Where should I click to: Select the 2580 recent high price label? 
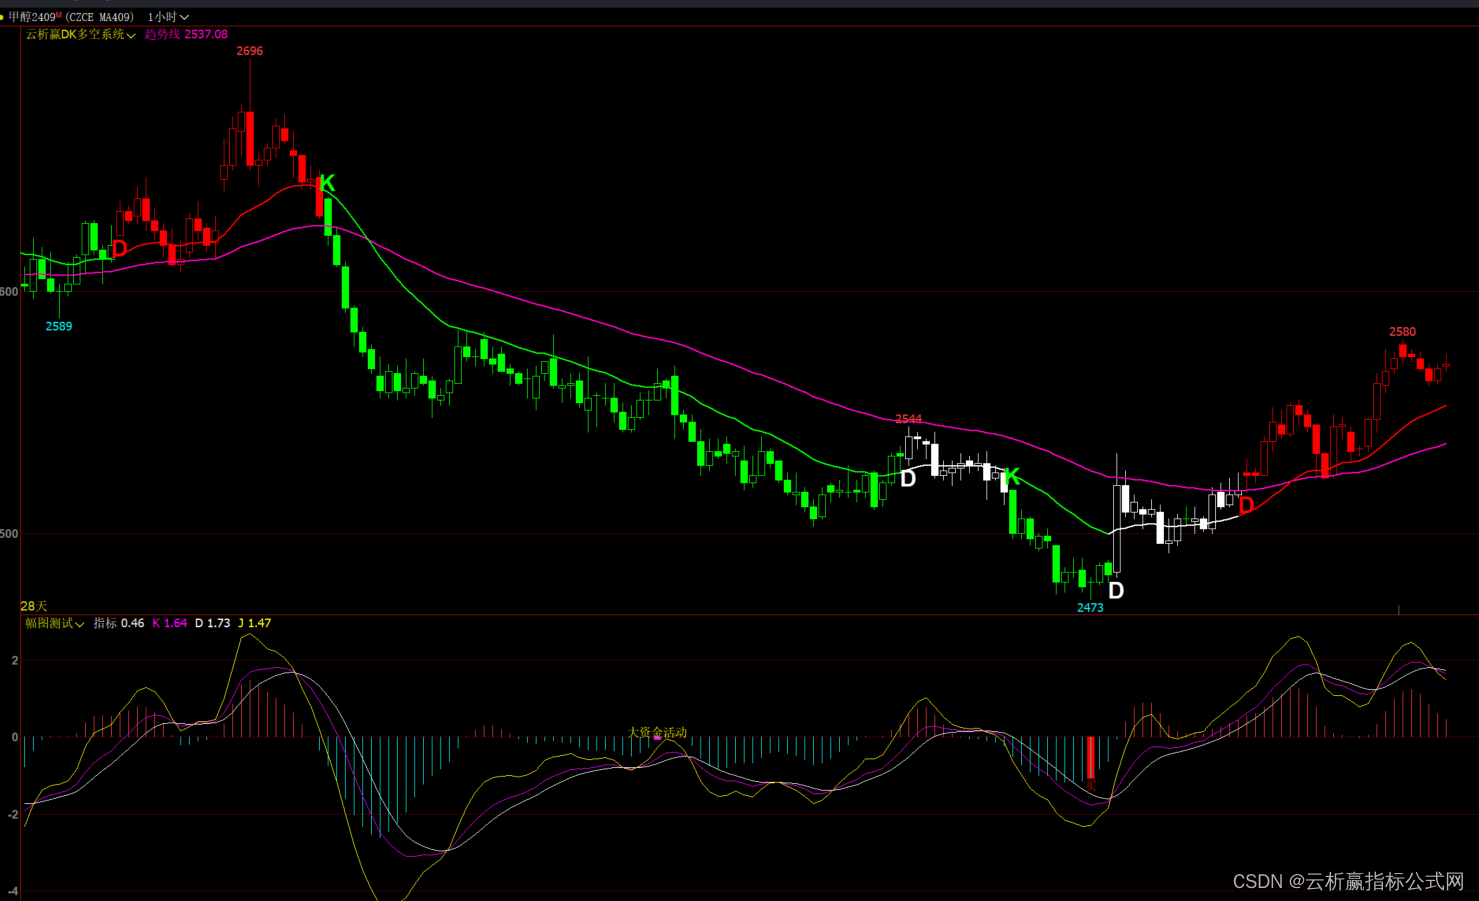coord(1402,332)
